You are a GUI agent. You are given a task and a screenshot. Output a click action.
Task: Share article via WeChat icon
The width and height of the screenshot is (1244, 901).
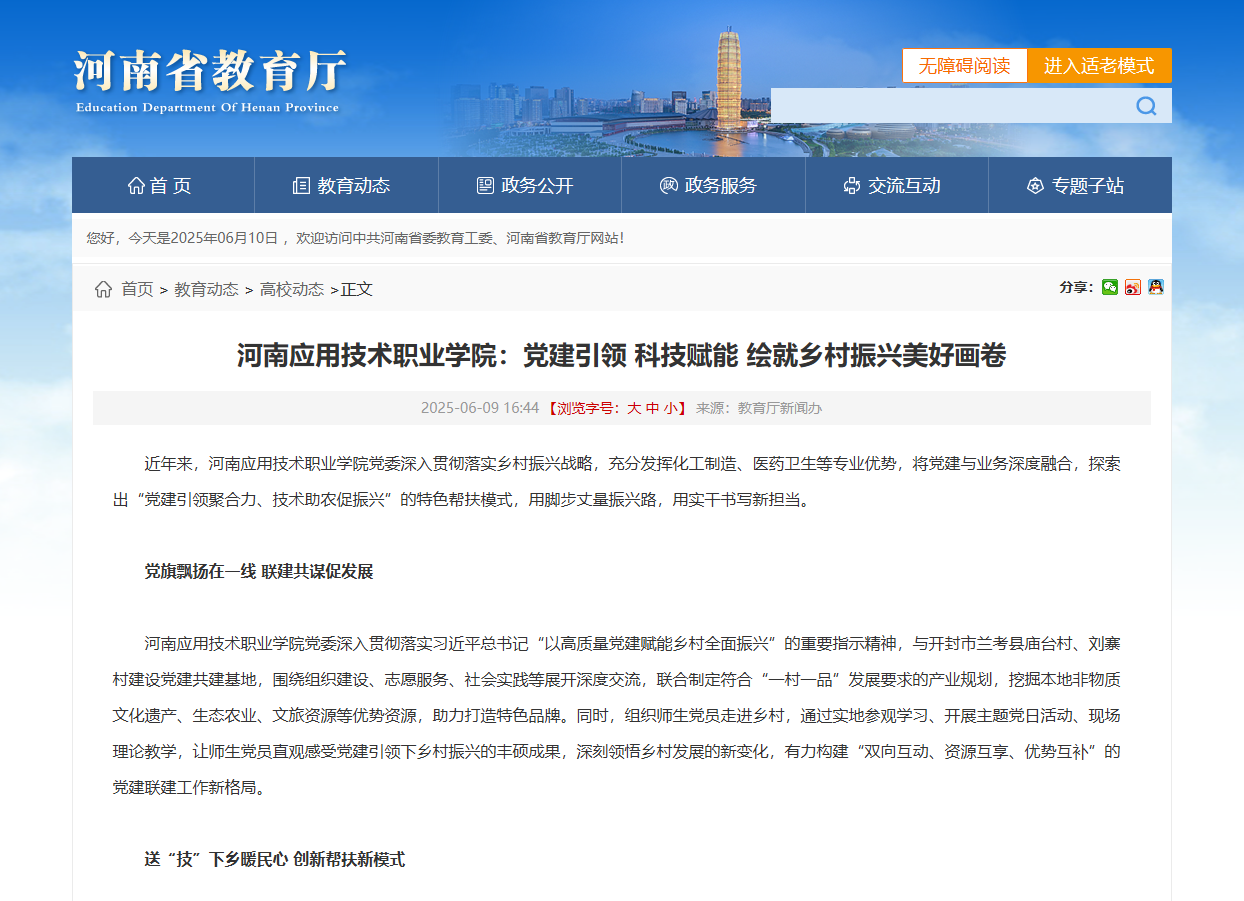pos(1110,287)
